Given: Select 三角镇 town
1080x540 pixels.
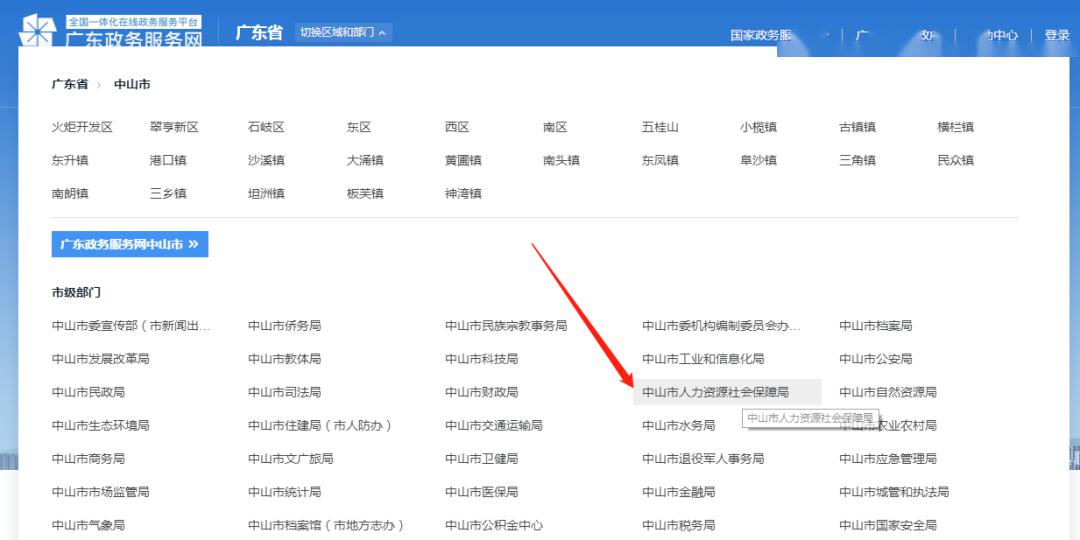Looking at the screenshot, I should (857, 160).
